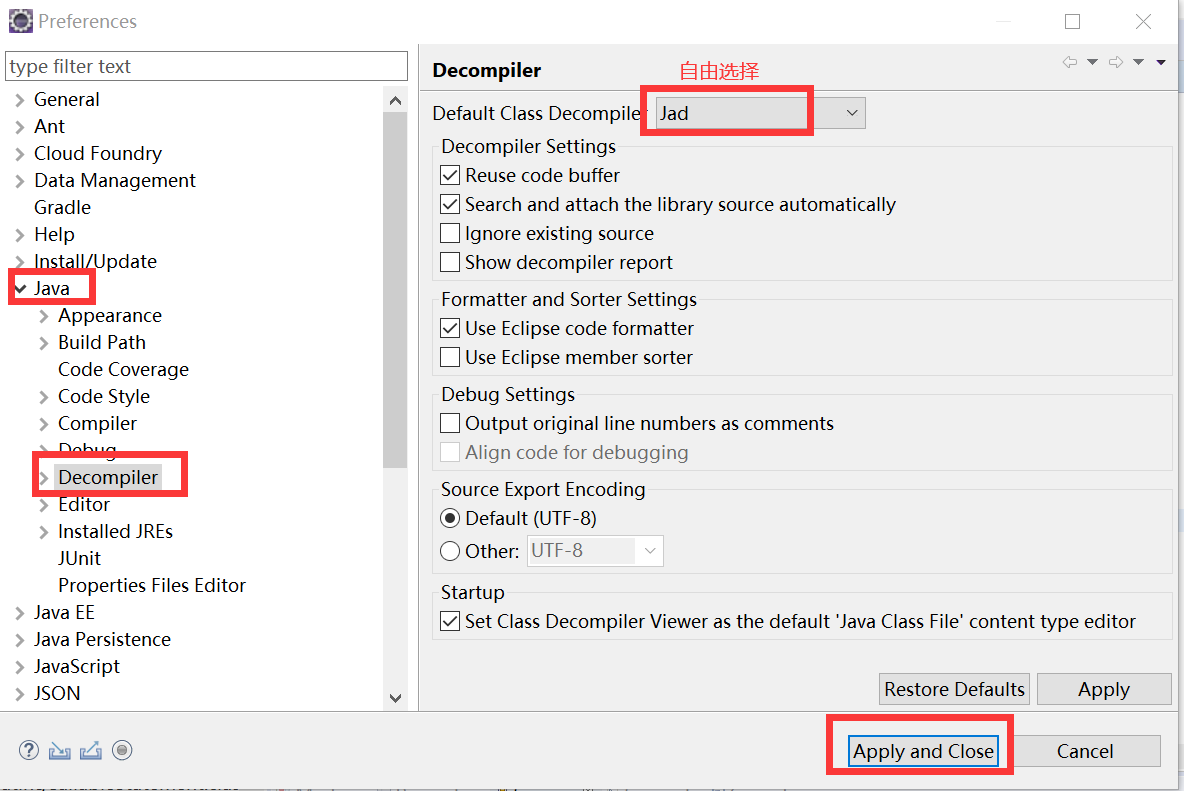Click the Forward navigation arrow icon
The width and height of the screenshot is (1184, 791).
coord(1116,63)
